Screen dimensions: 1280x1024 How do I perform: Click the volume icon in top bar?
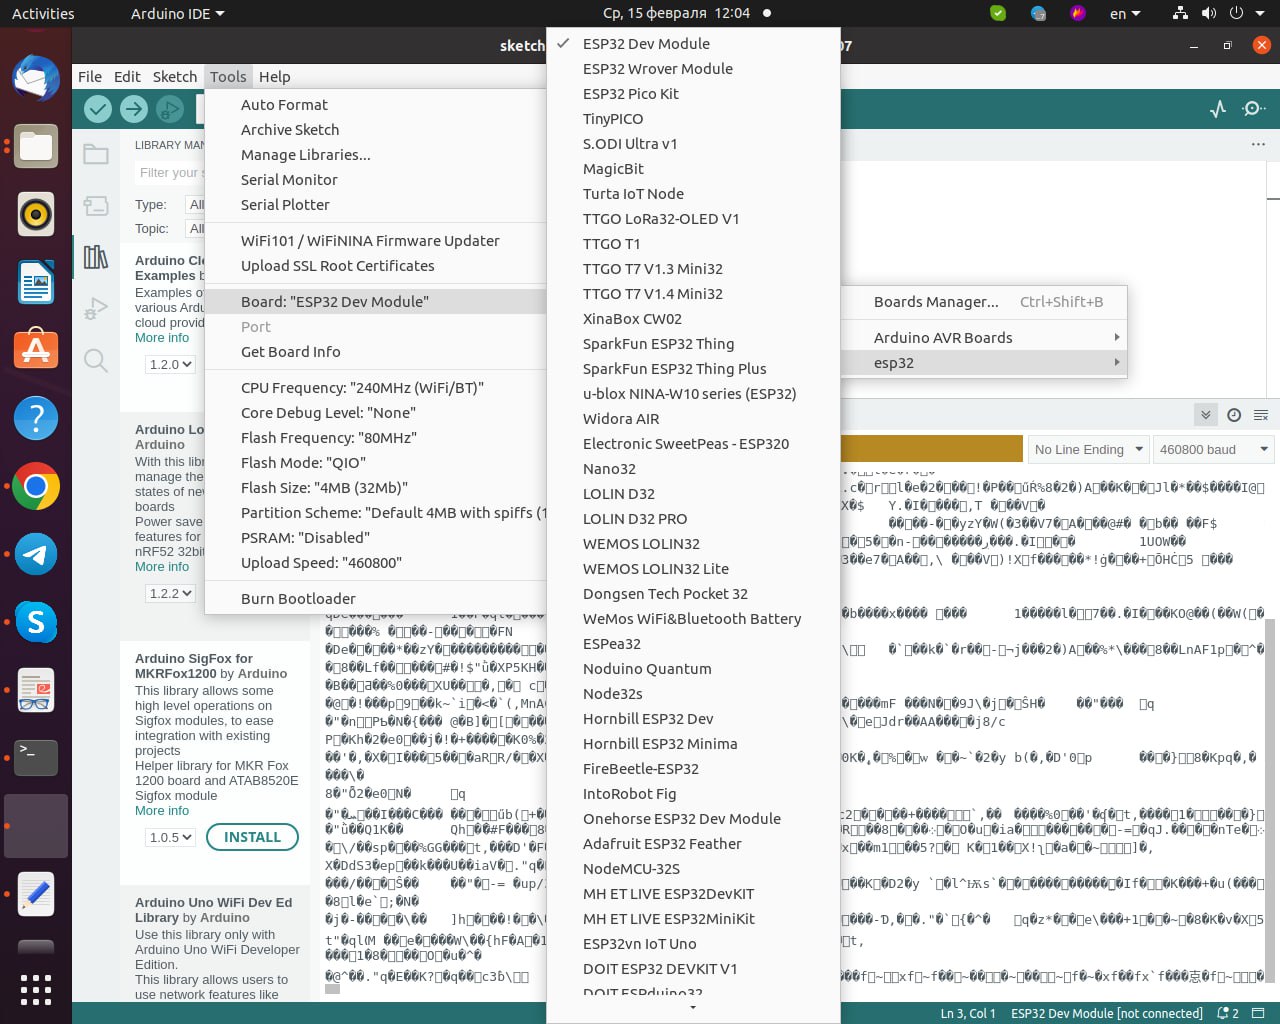1209,13
